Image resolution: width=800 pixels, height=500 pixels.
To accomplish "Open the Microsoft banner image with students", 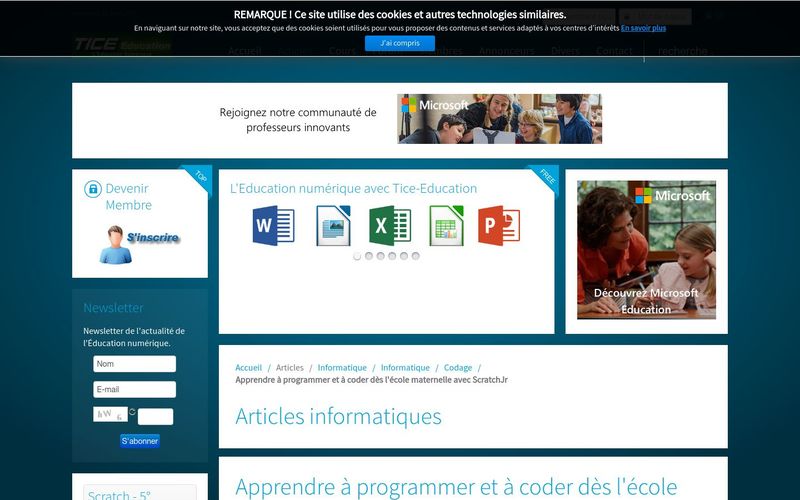I will coord(499,118).
